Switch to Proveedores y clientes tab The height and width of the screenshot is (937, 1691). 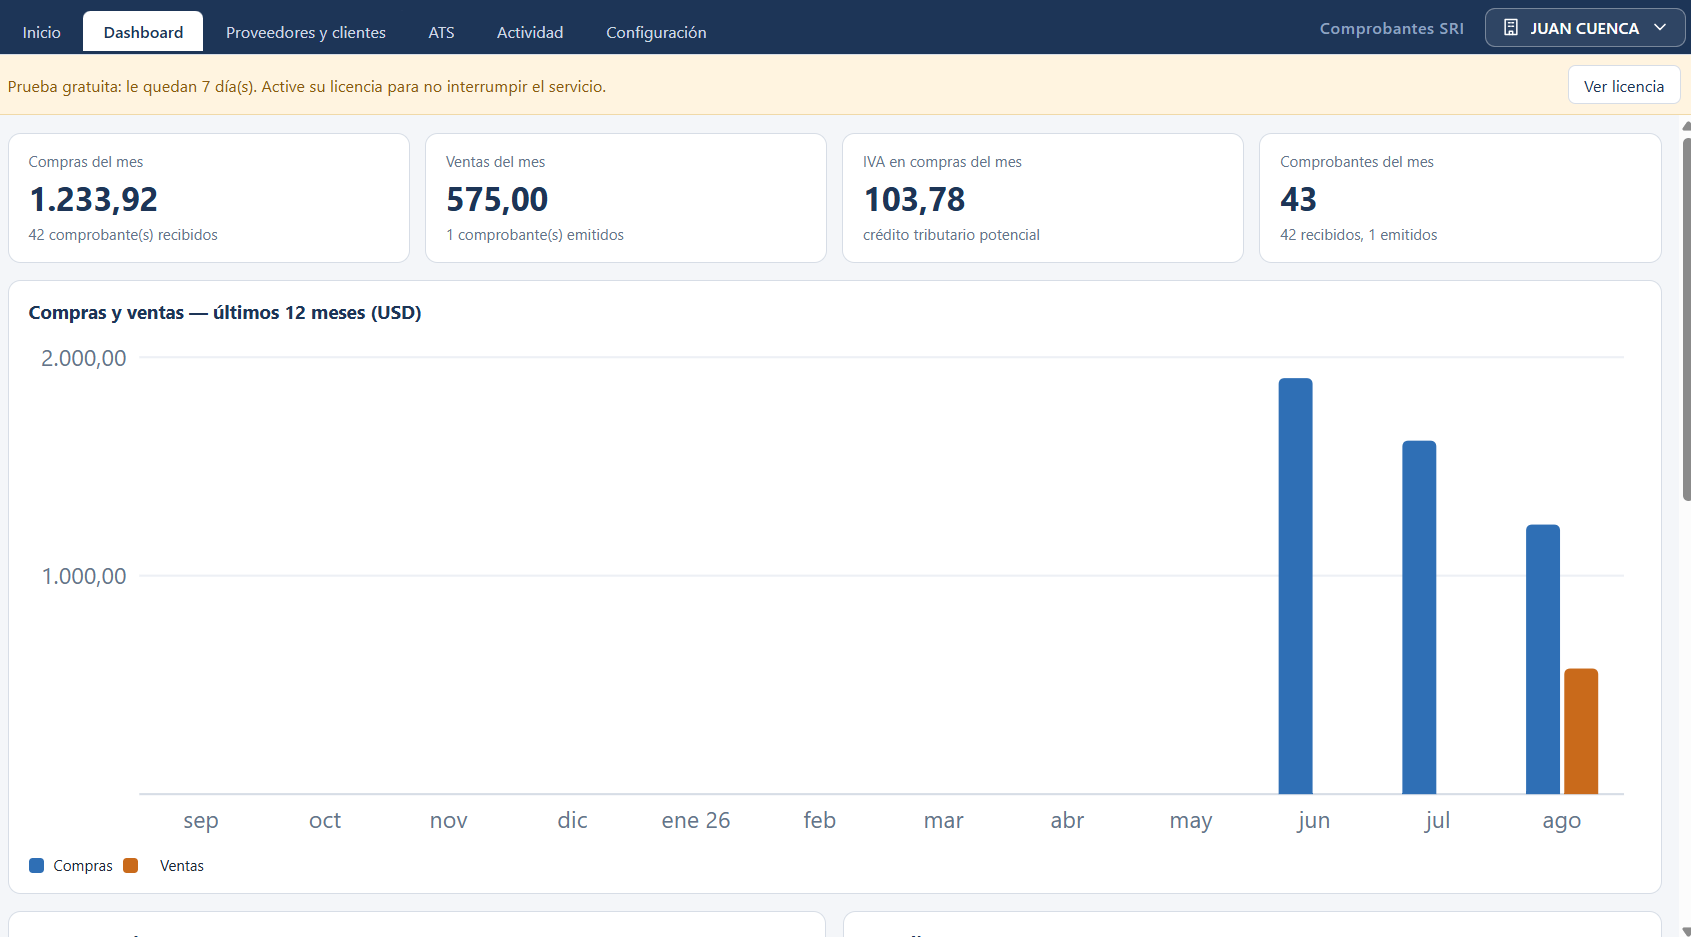pyautogui.click(x=306, y=32)
